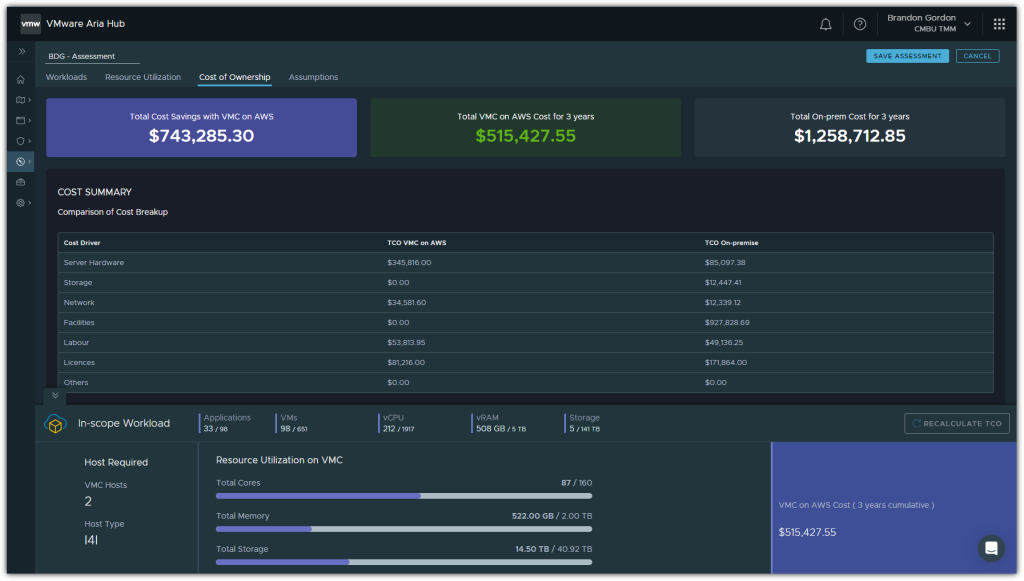Open the map icon in the sidebar

(21, 100)
